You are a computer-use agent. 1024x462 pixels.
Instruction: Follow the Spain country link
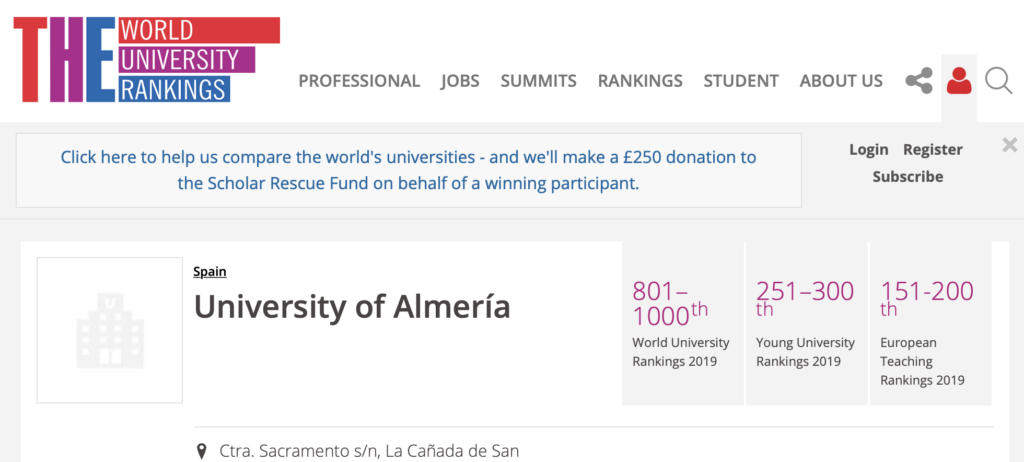[210, 271]
